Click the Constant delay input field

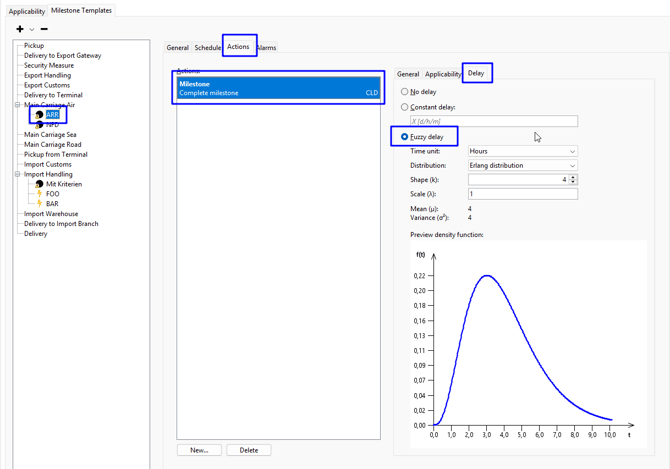click(x=494, y=121)
